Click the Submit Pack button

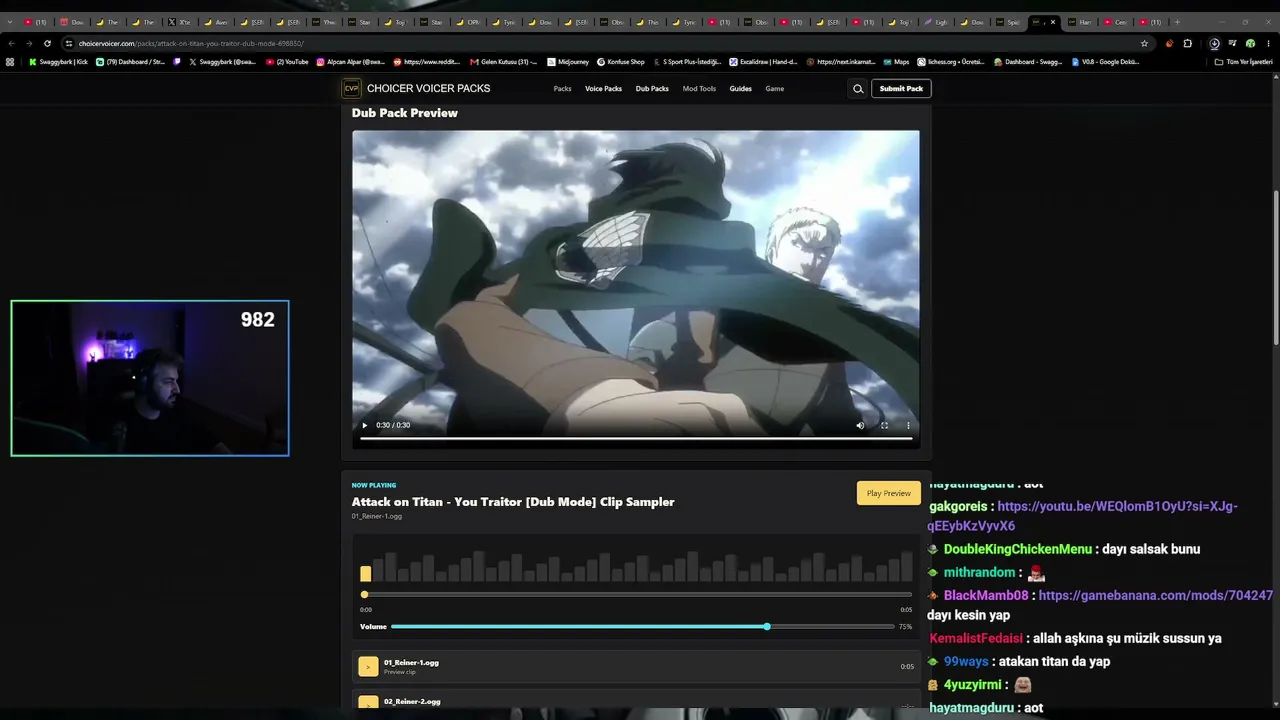click(x=901, y=89)
